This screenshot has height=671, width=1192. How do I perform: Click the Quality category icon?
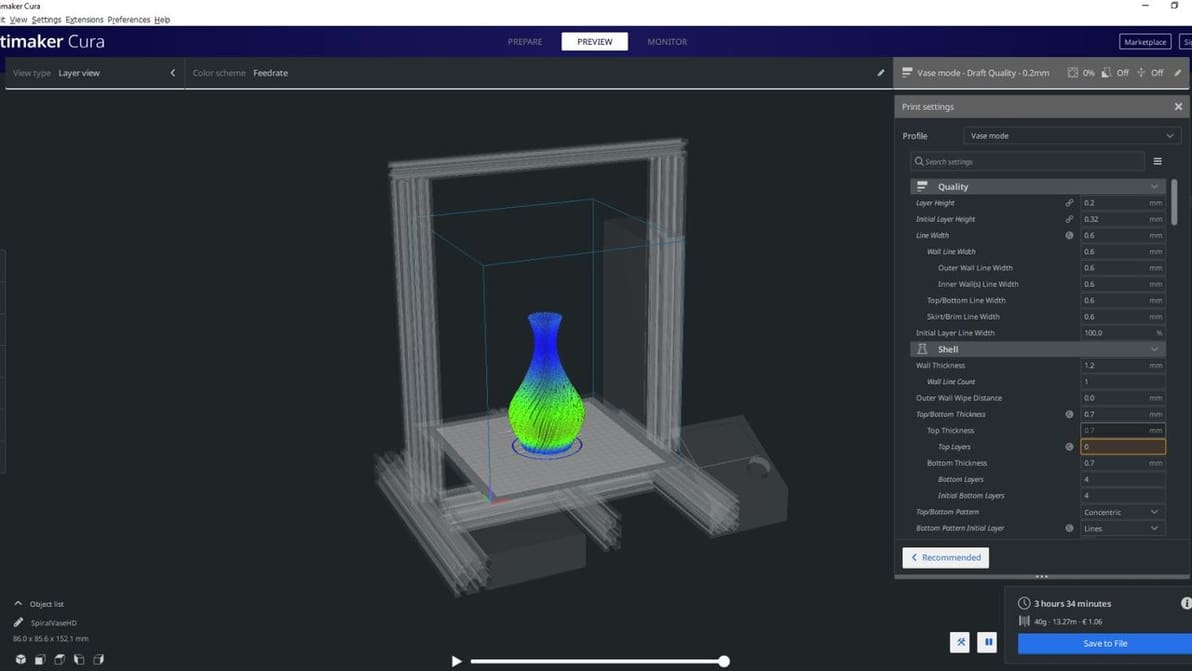pyautogui.click(x=922, y=186)
